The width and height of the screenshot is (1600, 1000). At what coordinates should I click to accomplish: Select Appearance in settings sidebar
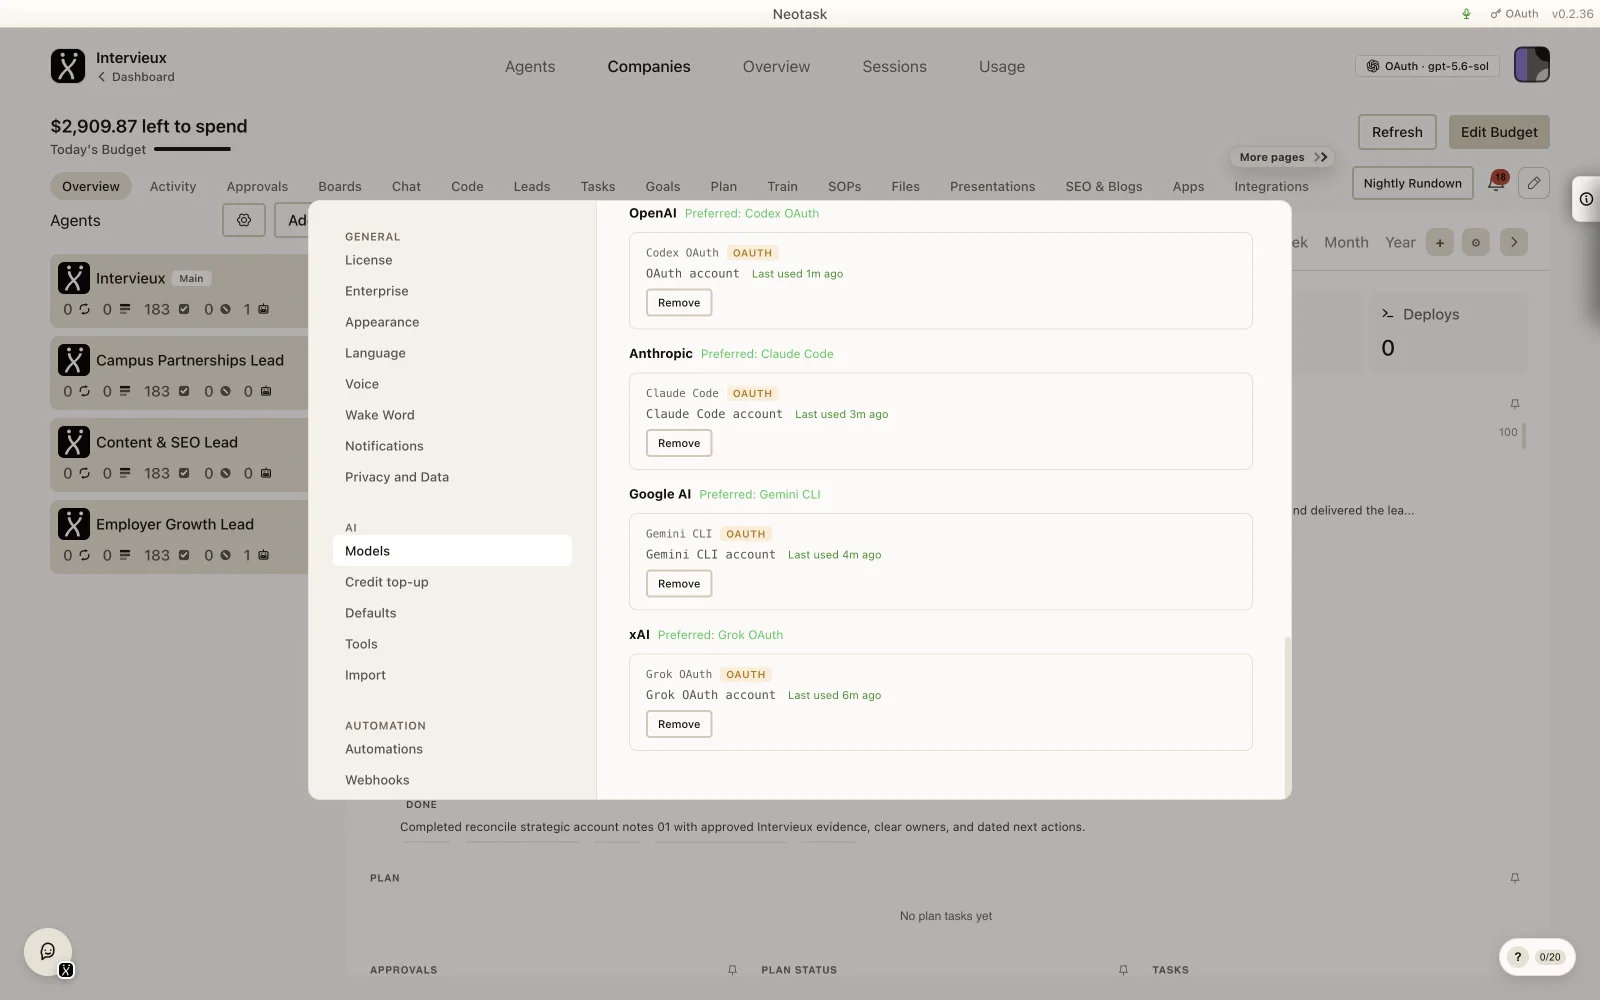click(x=452, y=322)
